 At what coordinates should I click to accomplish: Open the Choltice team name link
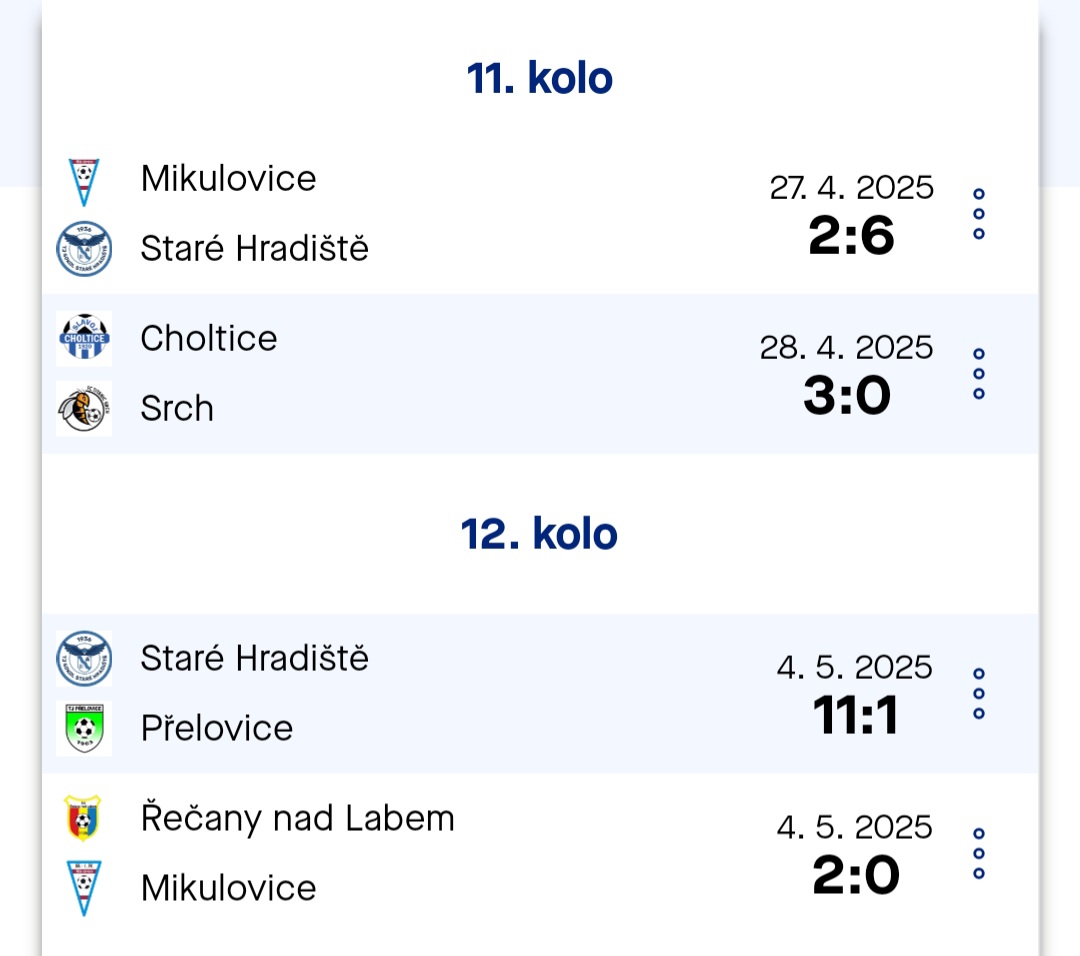coord(209,338)
